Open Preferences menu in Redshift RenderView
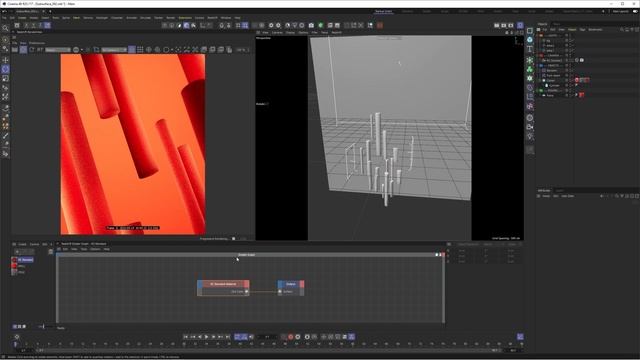Screen dimensions: 640x360 37,43
